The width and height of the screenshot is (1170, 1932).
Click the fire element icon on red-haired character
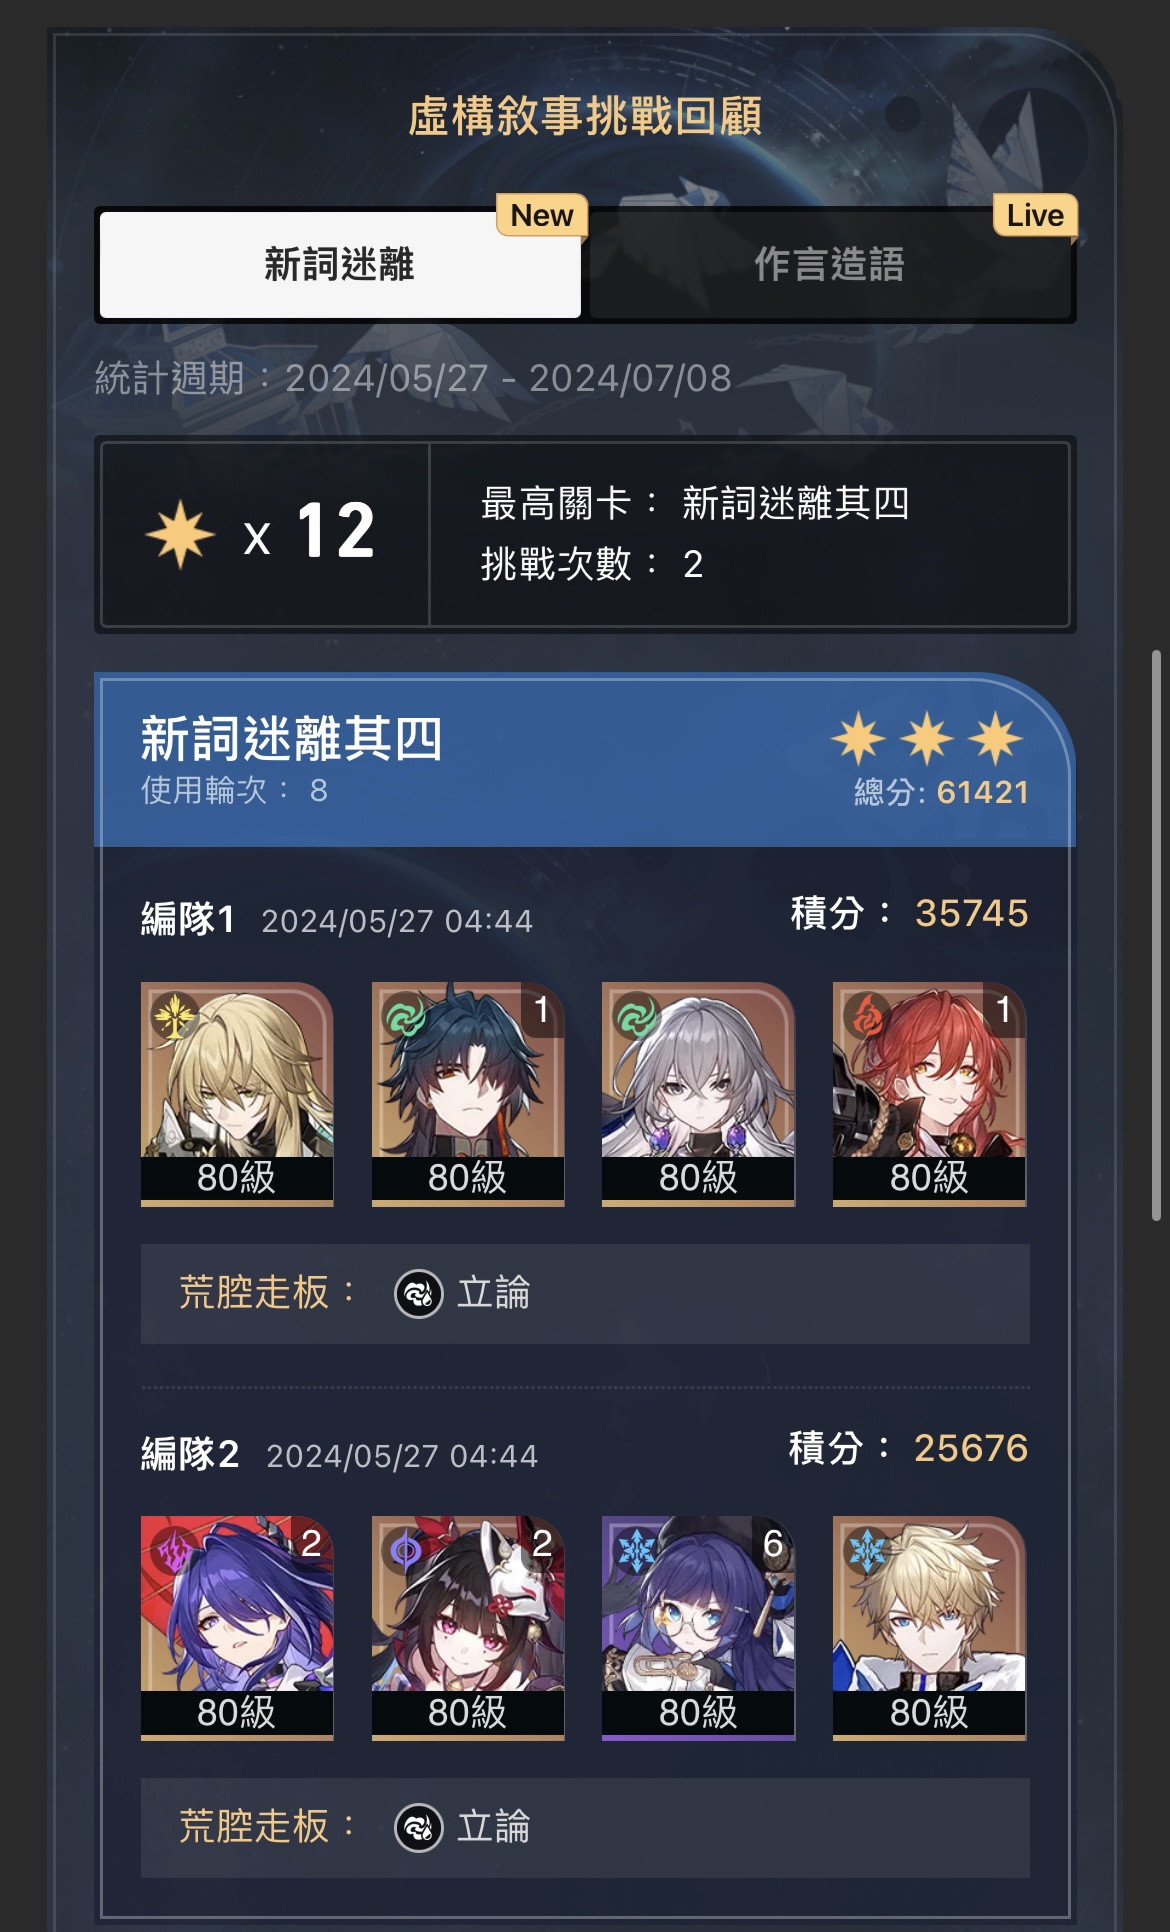point(866,1016)
